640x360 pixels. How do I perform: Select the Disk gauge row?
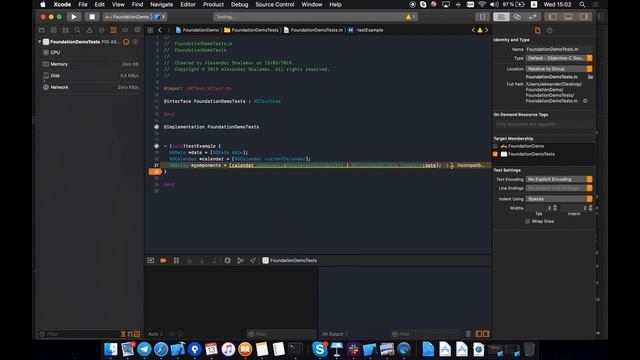click(90, 76)
